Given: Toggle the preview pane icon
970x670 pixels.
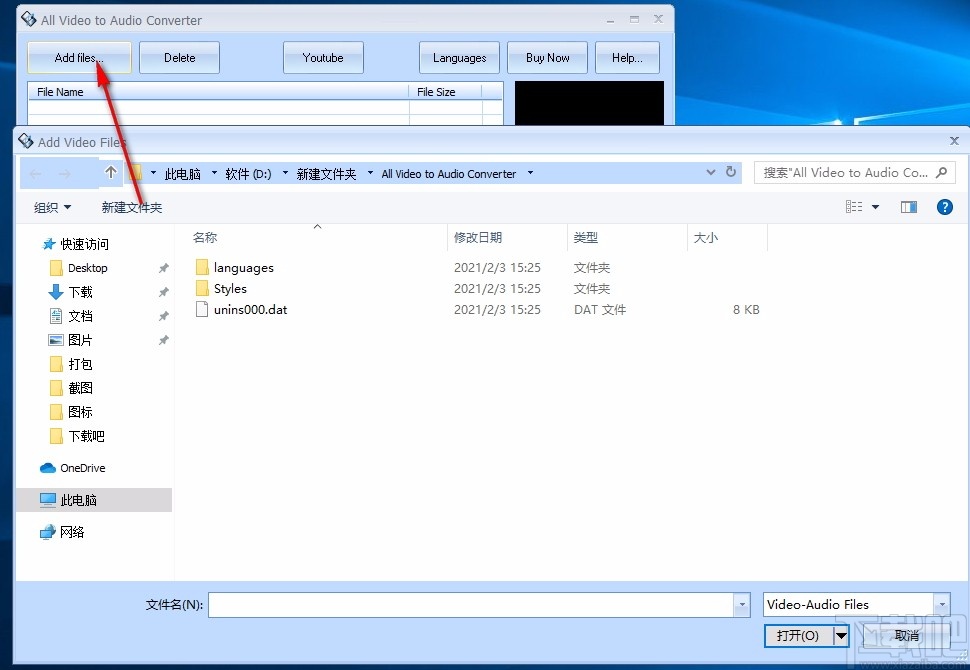Looking at the screenshot, I should coord(909,206).
